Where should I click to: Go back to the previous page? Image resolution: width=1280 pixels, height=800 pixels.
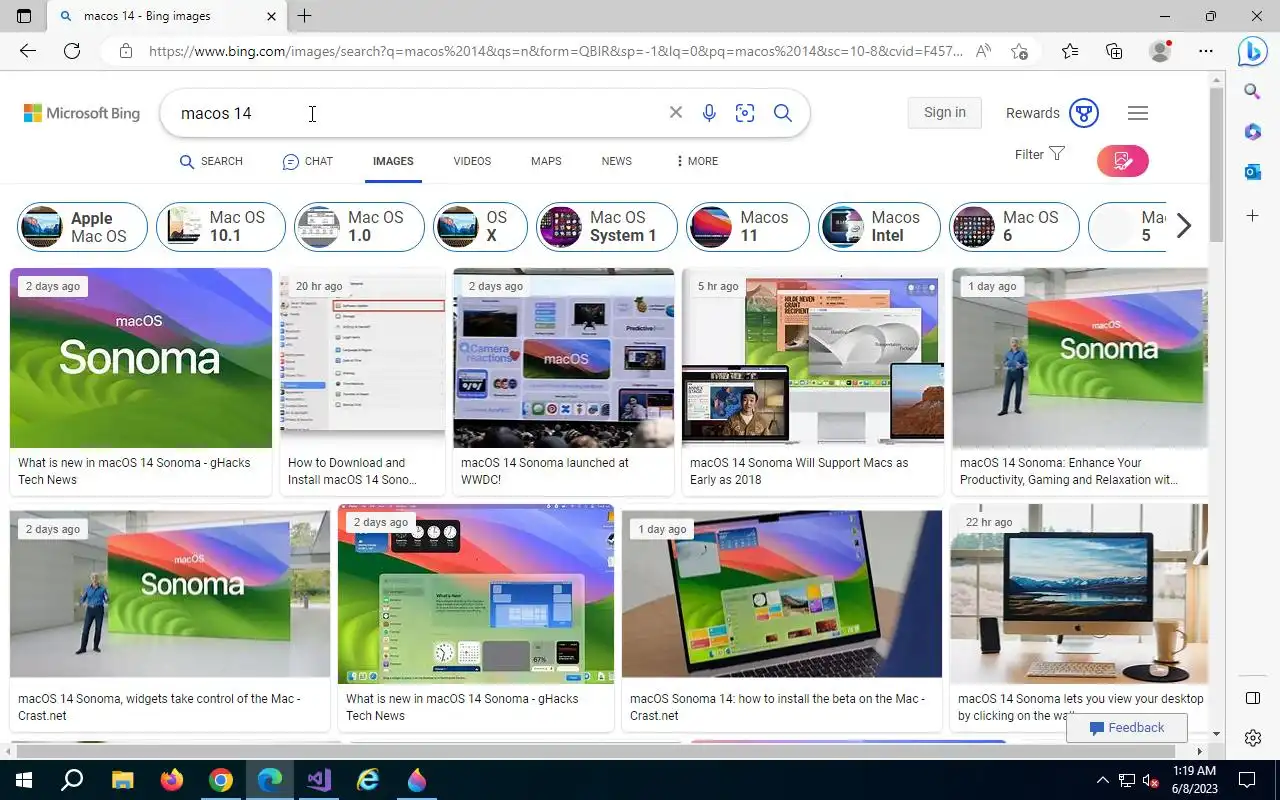click(28, 51)
